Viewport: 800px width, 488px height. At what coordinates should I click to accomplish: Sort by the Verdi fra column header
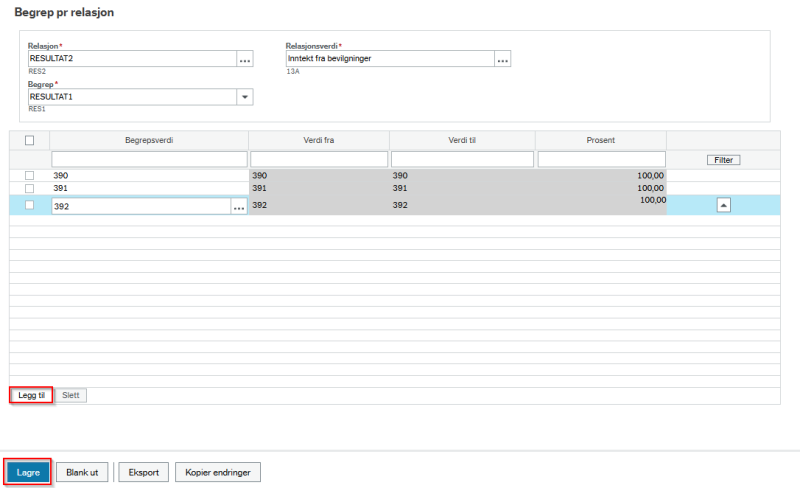point(319,140)
